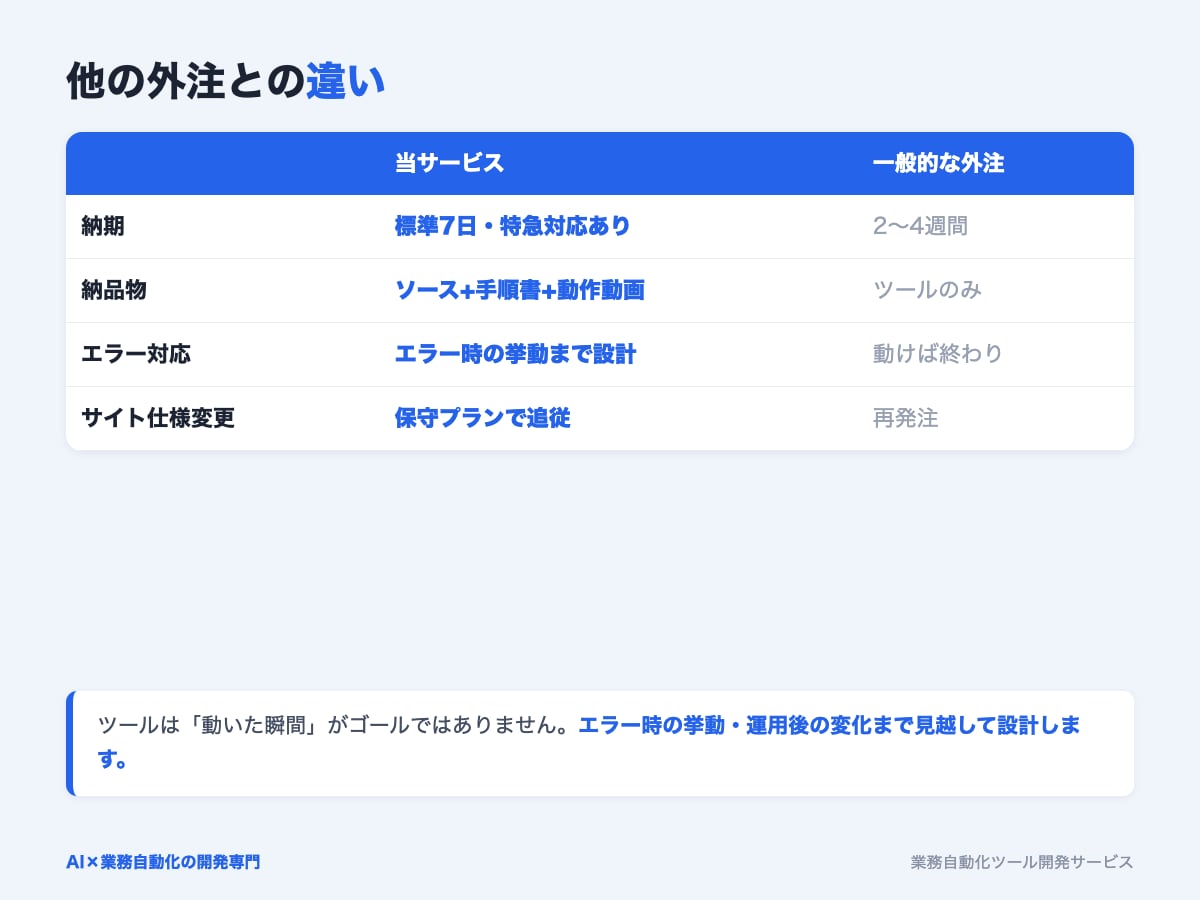Click the slide title 他の外注との違い
Image resolution: width=1200 pixels, height=900 pixels.
226,82
